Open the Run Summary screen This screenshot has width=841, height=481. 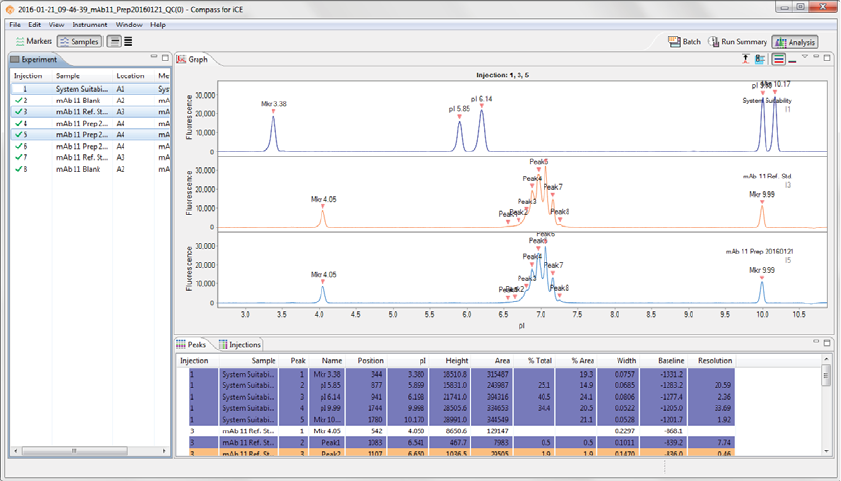coord(738,42)
